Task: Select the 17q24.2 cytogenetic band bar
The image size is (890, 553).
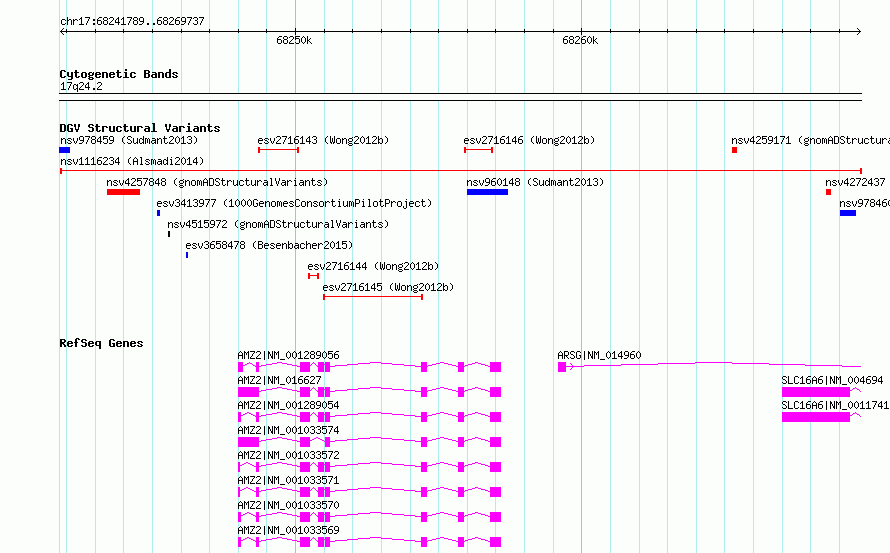Action: pyautogui.click(x=461, y=97)
